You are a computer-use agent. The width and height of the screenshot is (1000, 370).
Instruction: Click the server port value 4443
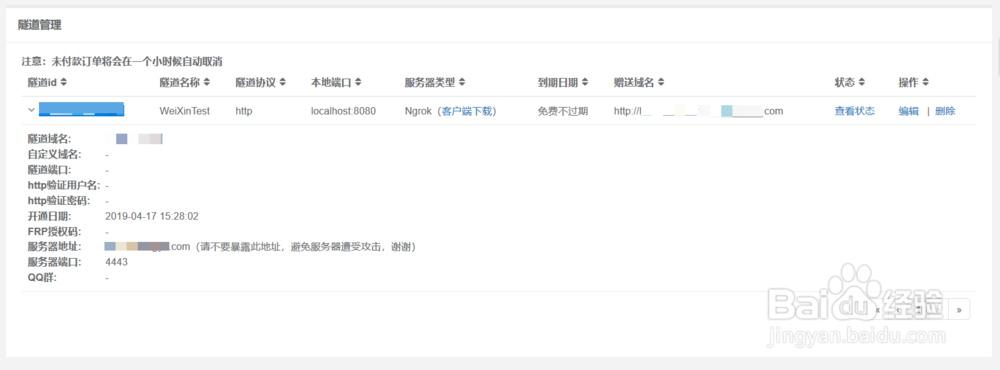pyautogui.click(x=116, y=262)
